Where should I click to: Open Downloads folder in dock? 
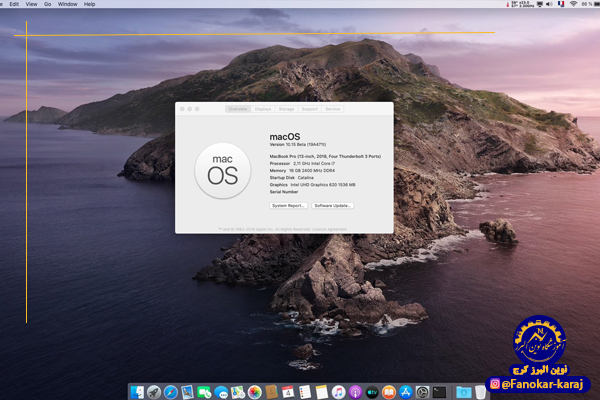point(463,392)
